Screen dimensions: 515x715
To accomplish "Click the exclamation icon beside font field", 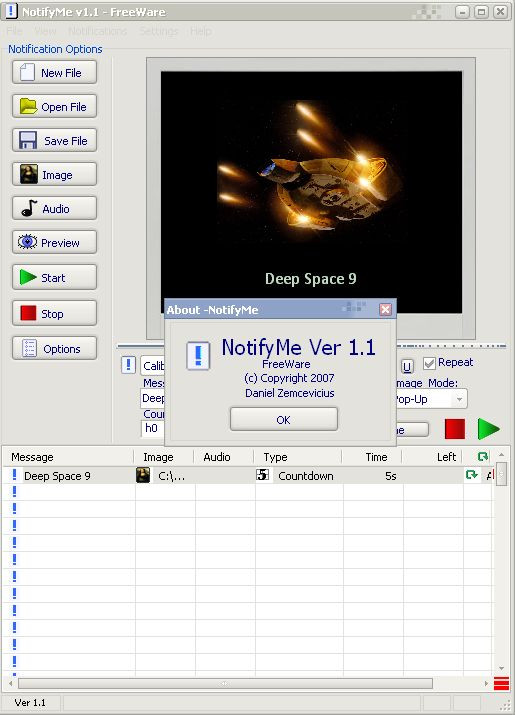I will (x=128, y=365).
